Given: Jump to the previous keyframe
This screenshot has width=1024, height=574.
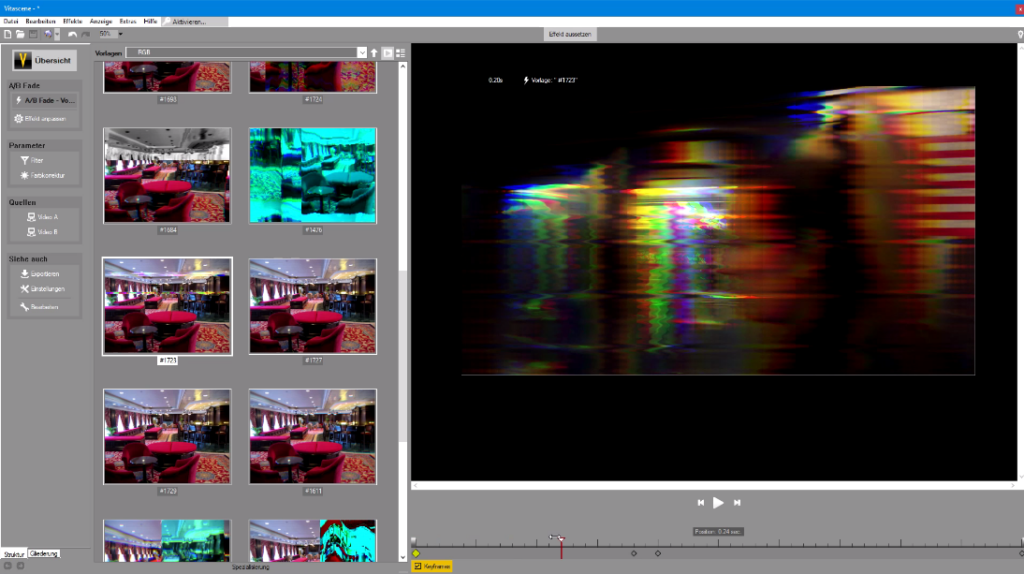Looking at the screenshot, I should click(x=700, y=503).
